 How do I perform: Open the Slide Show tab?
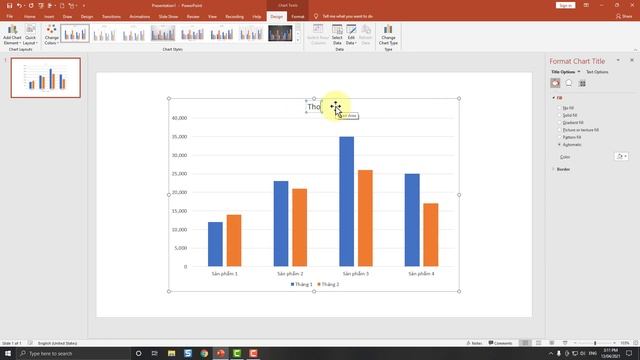point(168,17)
